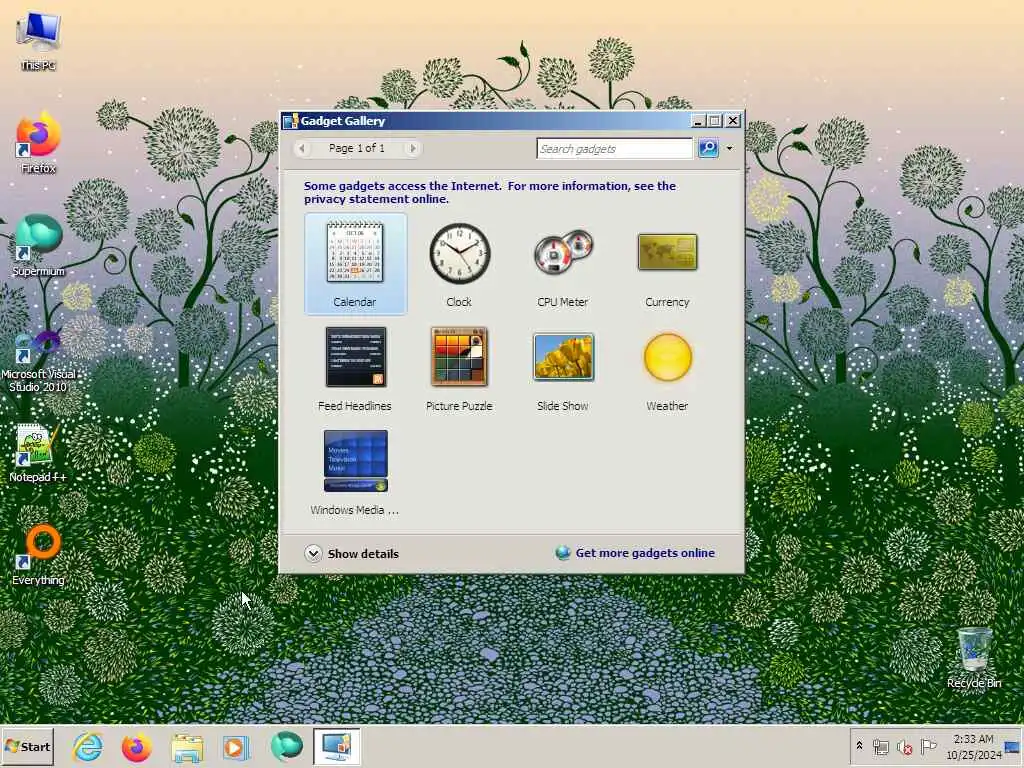The height and width of the screenshot is (768, 1024).
Task: Choose the CPU Meter gadget
Action: click(563, 264)
